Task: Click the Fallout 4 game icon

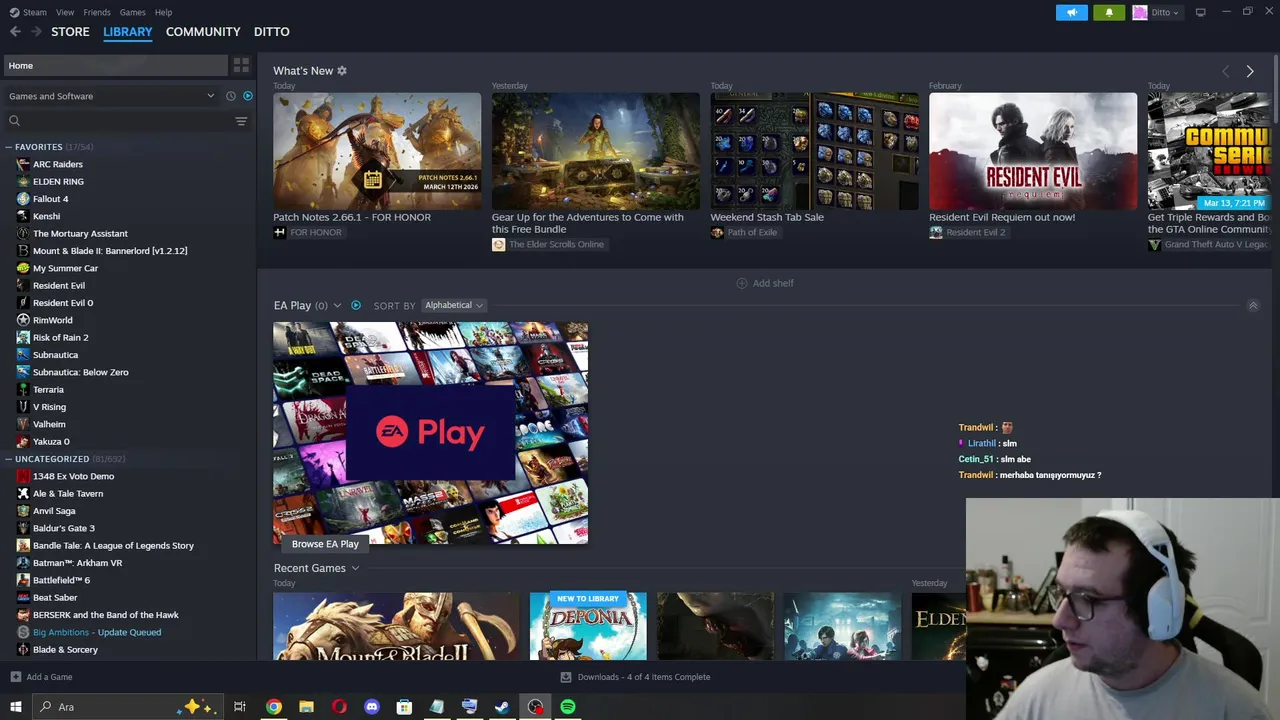Action: 23,199
